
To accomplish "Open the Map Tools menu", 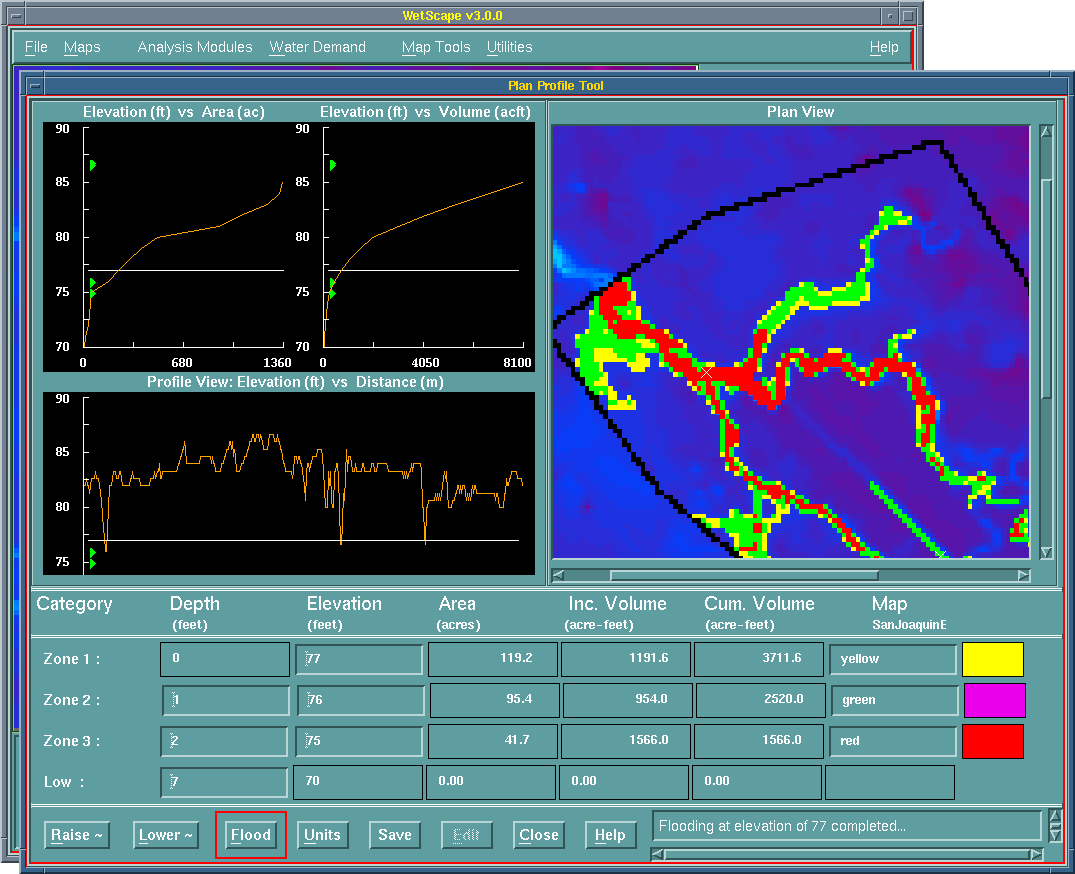I will pyautogui.click(x=436, y=47).
